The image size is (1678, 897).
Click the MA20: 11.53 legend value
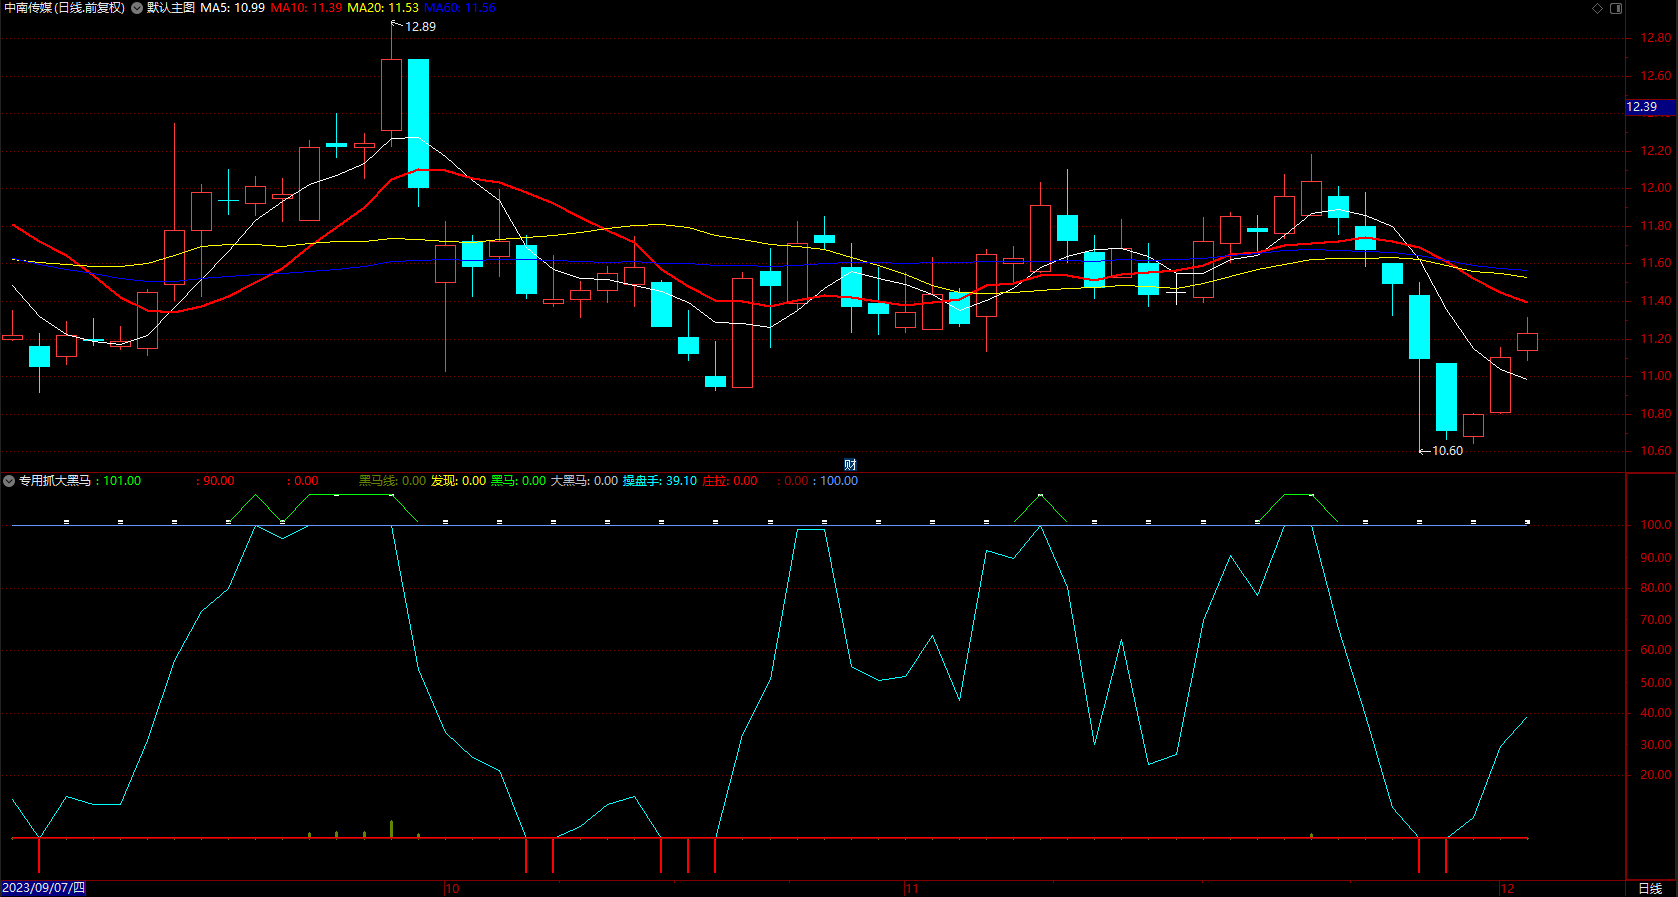tap(383, 8)
